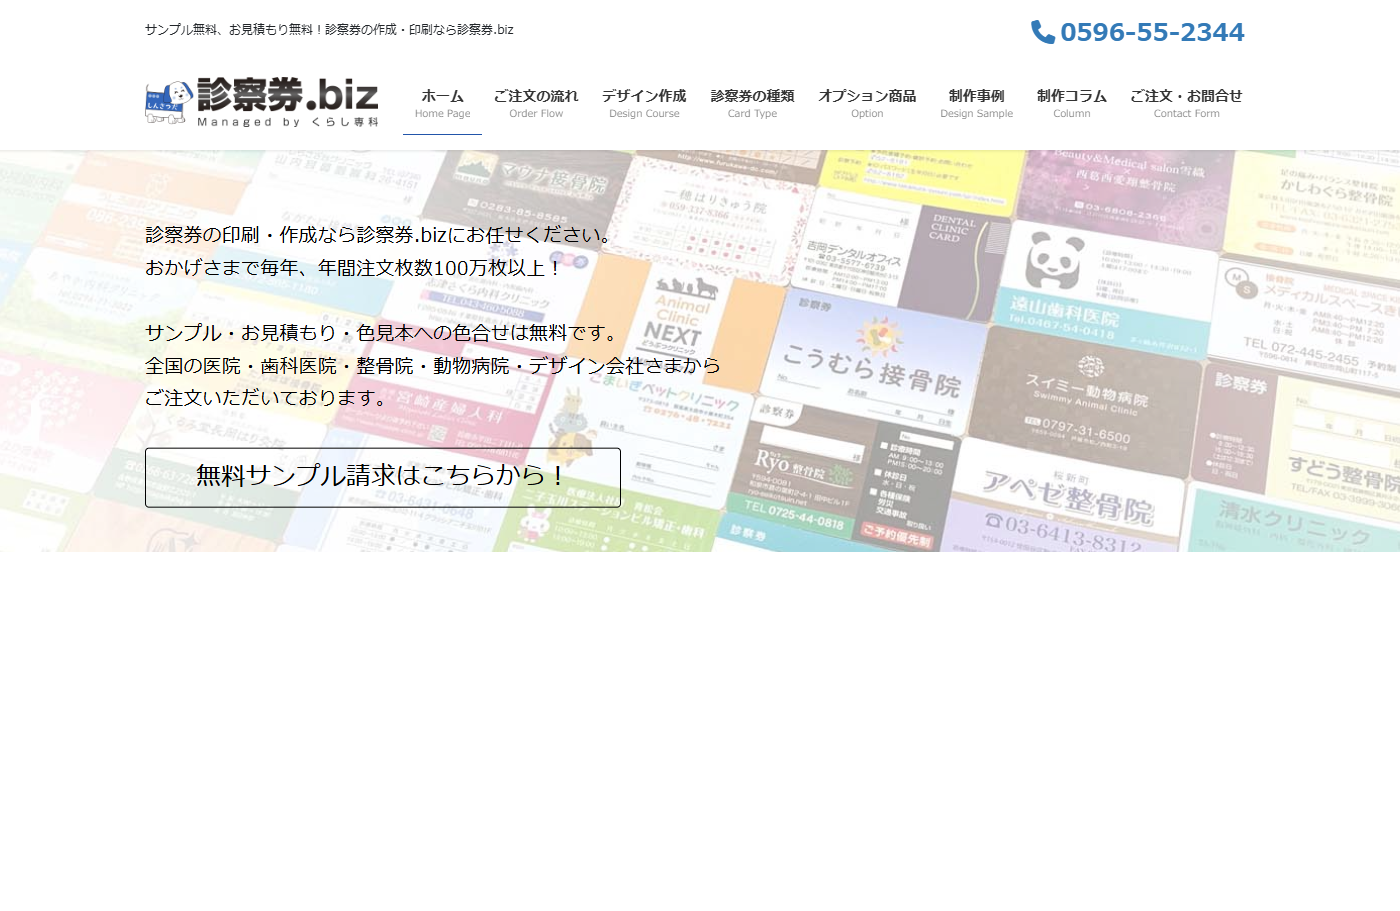Go to ご注文の流れ Order Flow page
Viewport: 1400px width, 911px height.
pos(536,103)
